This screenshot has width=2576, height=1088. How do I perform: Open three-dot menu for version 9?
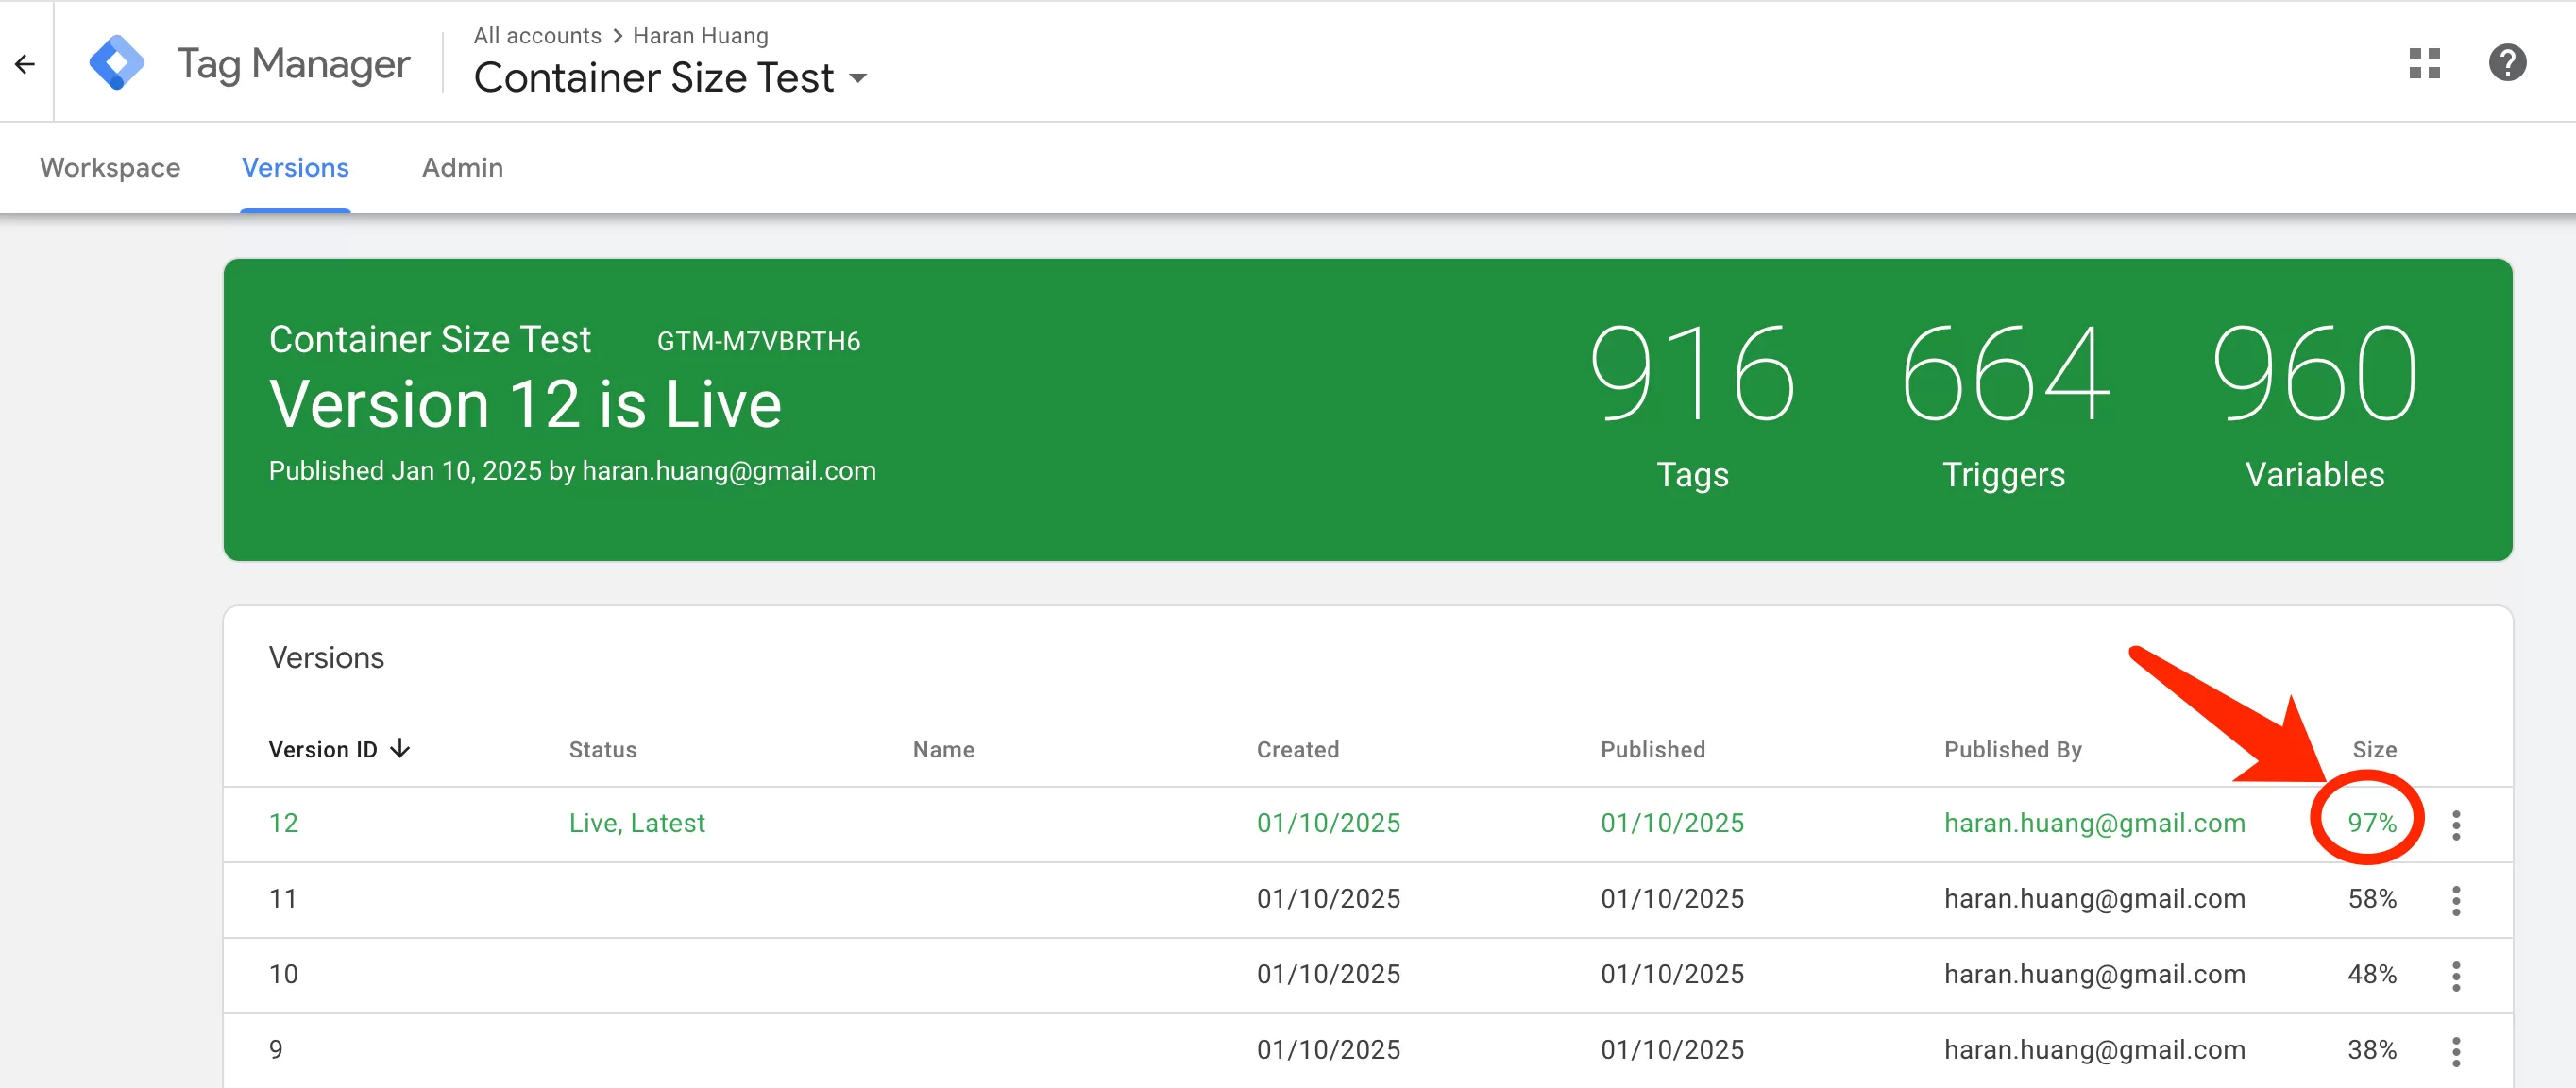click(x=2455, y=1051)
